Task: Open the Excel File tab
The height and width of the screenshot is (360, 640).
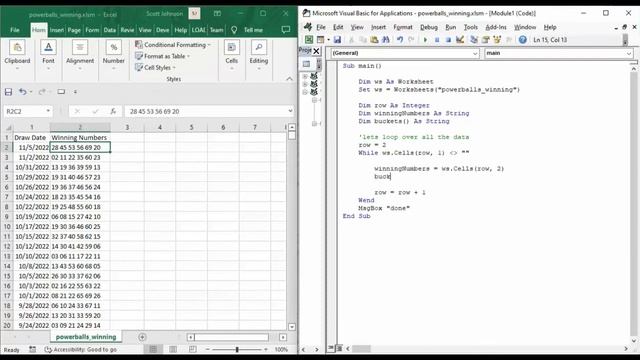Action: point(15,30)
